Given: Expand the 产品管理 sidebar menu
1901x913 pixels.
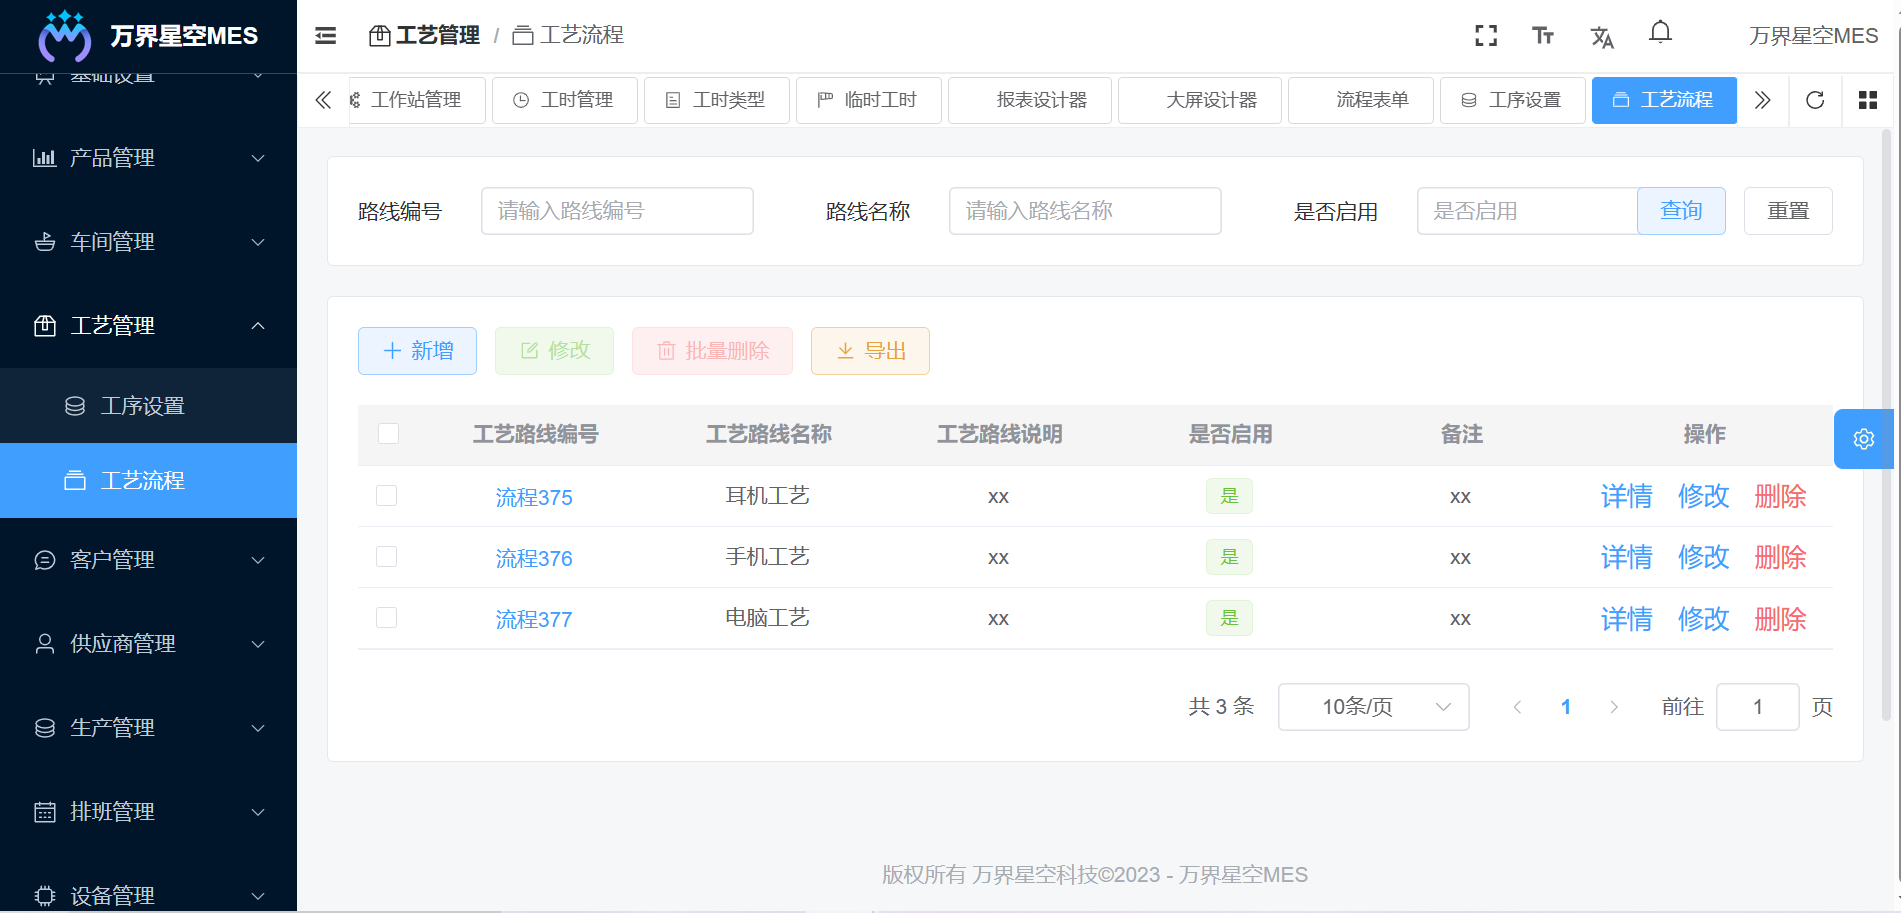Looking at the screenshot, I should pos(148,158).
